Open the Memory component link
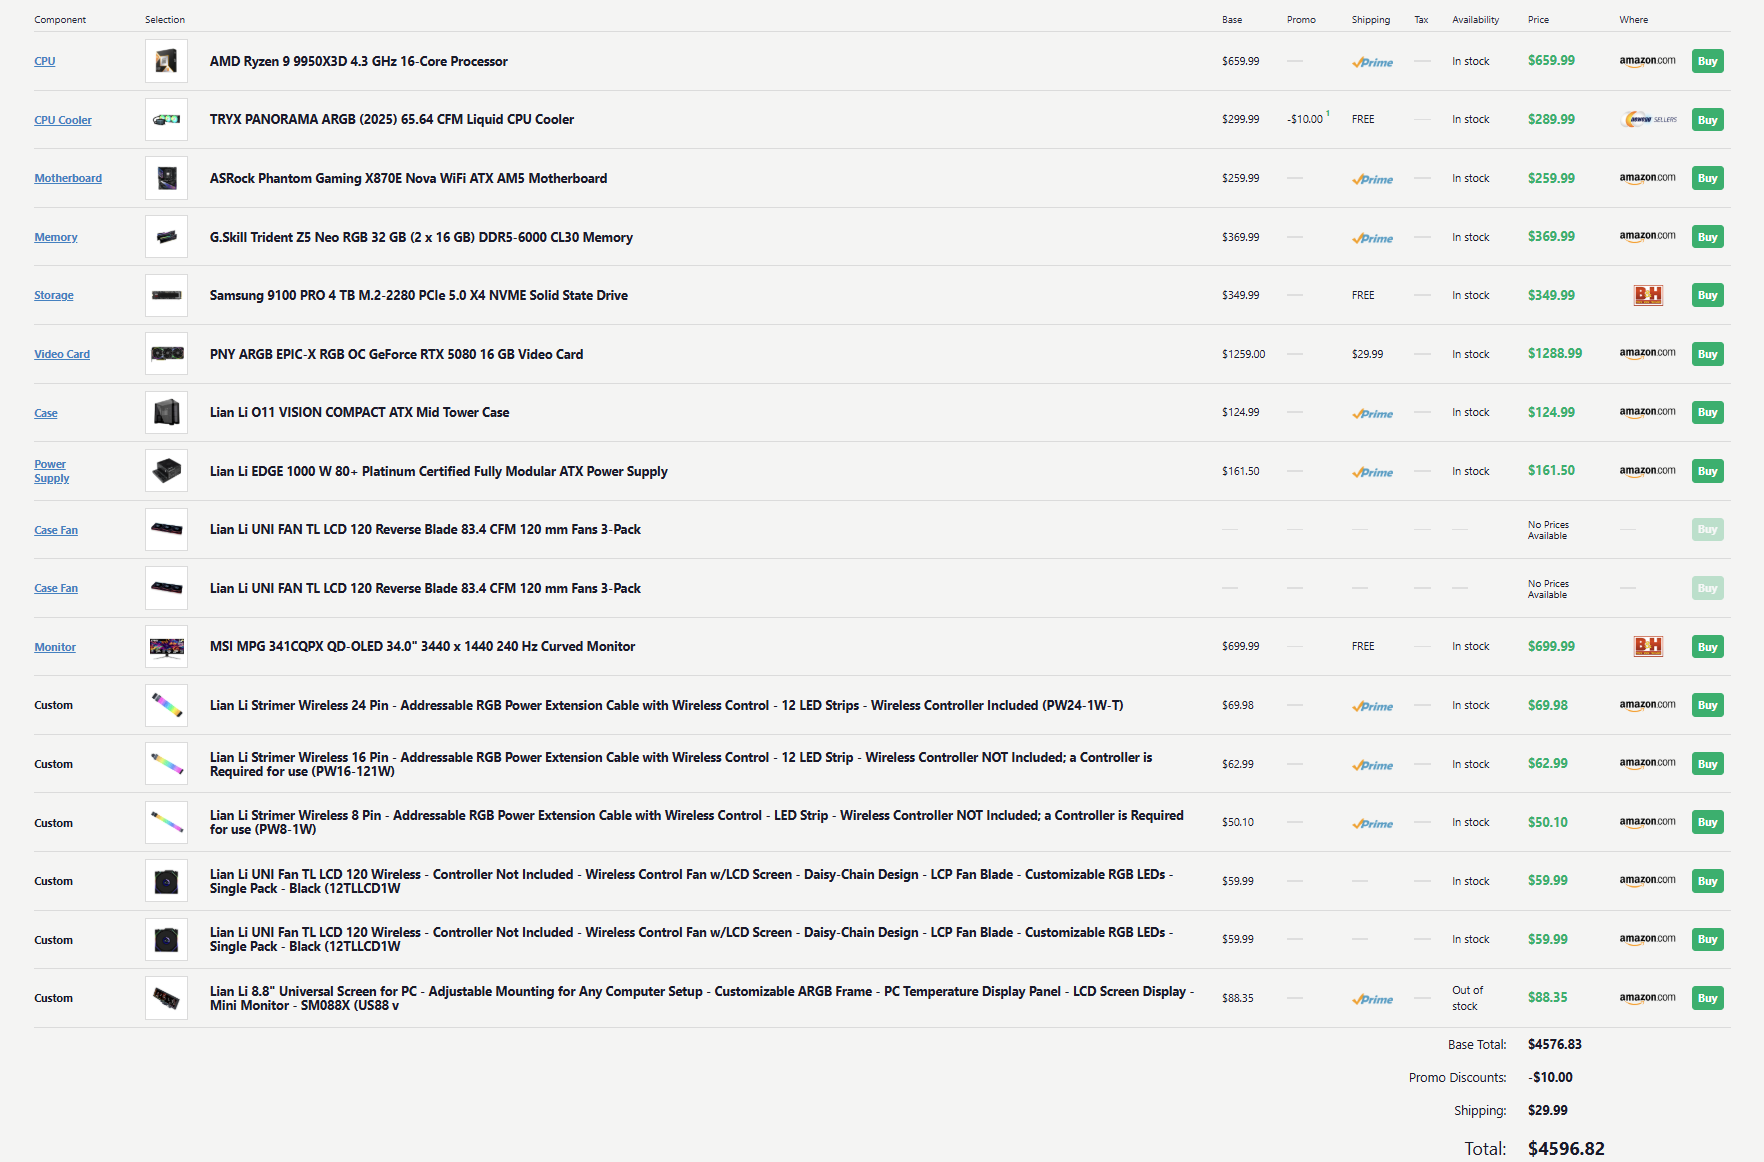The image size is (1764, 1162). pos(56,237)
